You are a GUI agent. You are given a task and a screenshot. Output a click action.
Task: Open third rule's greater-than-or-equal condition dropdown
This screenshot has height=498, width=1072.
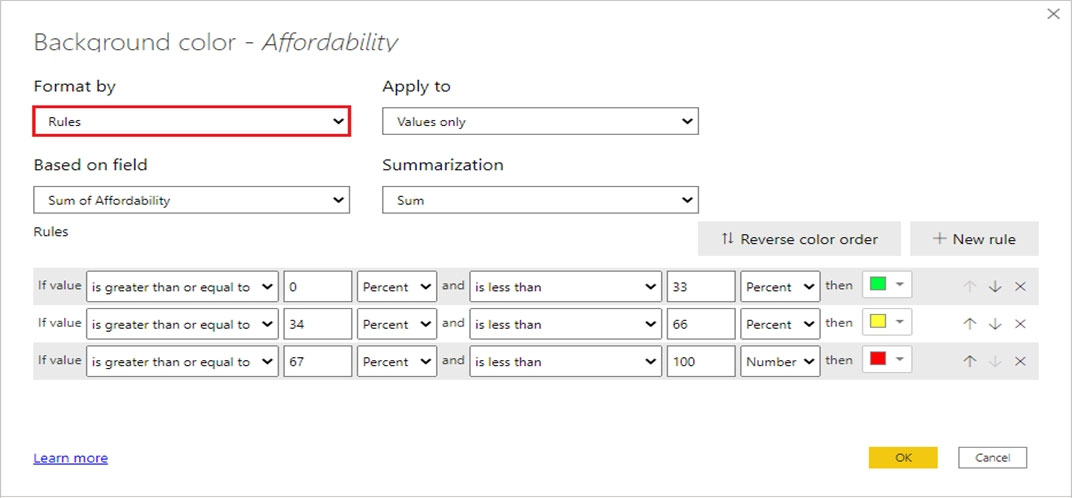pos(183,361)
